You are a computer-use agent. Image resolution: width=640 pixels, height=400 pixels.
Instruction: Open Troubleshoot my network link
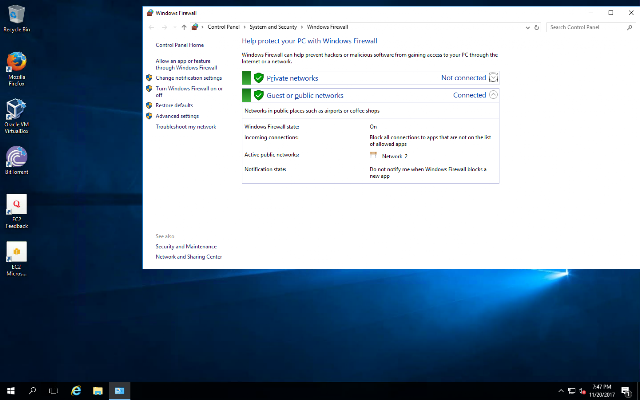(x=186, y=127)
